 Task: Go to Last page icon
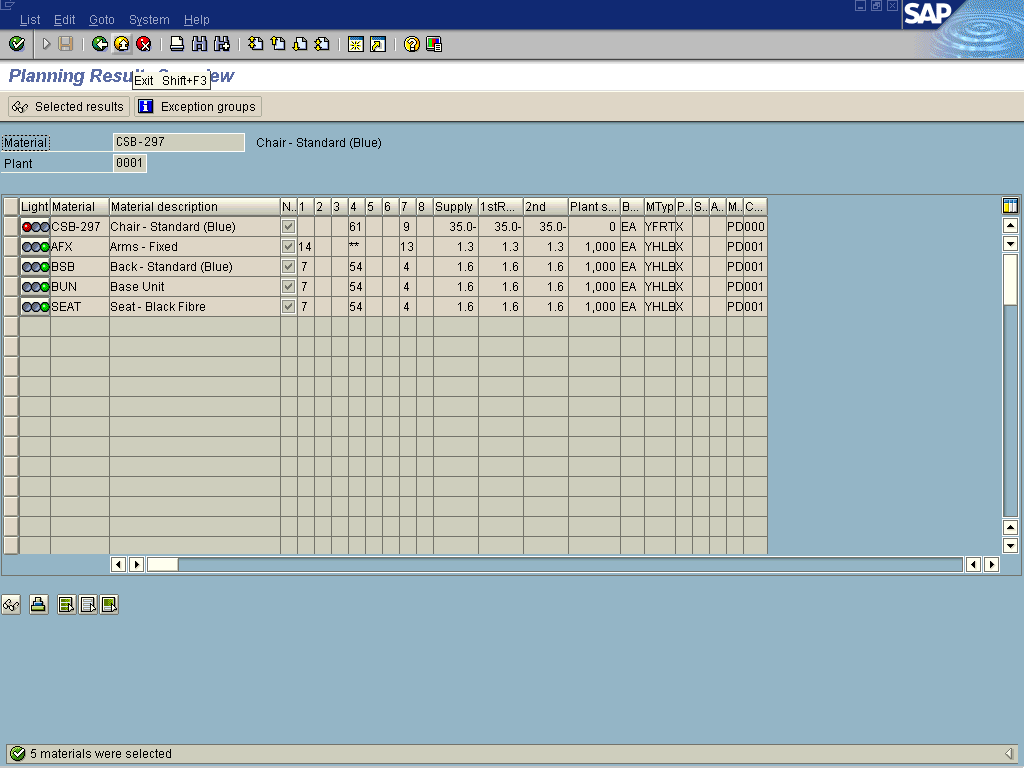click(322, 44)
